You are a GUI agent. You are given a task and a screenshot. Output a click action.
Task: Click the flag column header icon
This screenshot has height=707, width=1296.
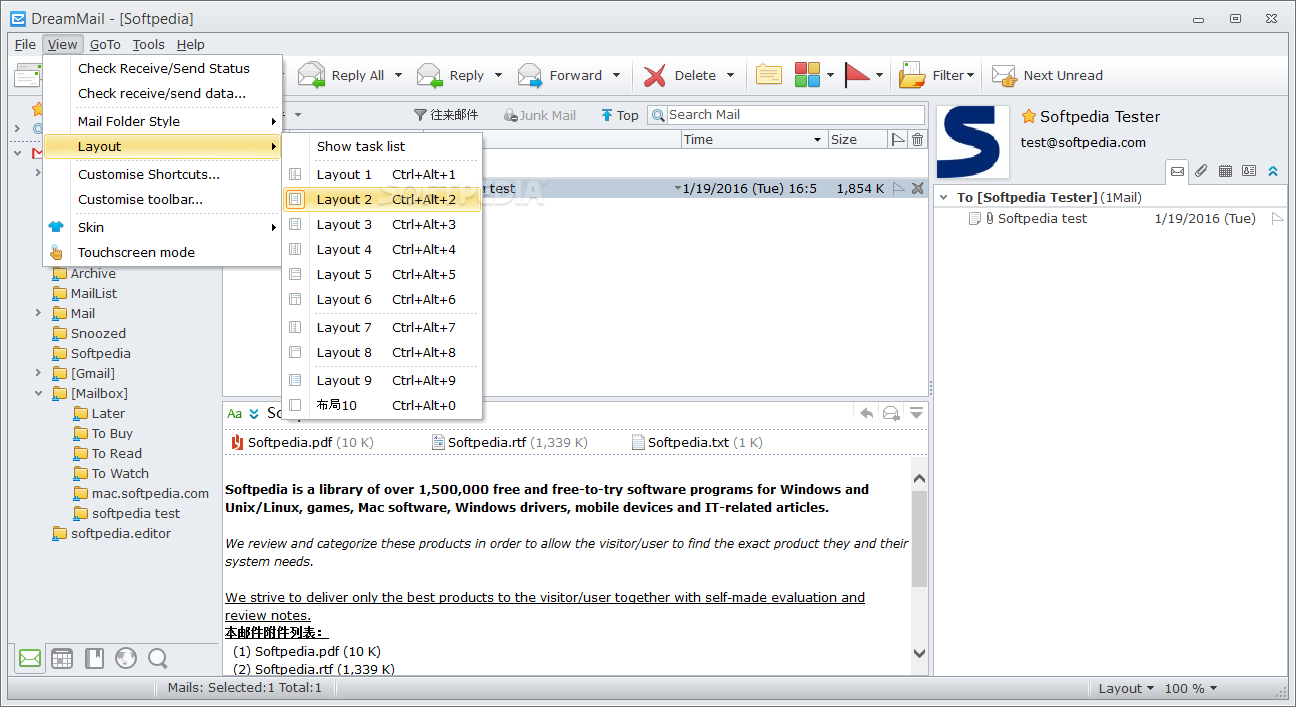[898, 140]
